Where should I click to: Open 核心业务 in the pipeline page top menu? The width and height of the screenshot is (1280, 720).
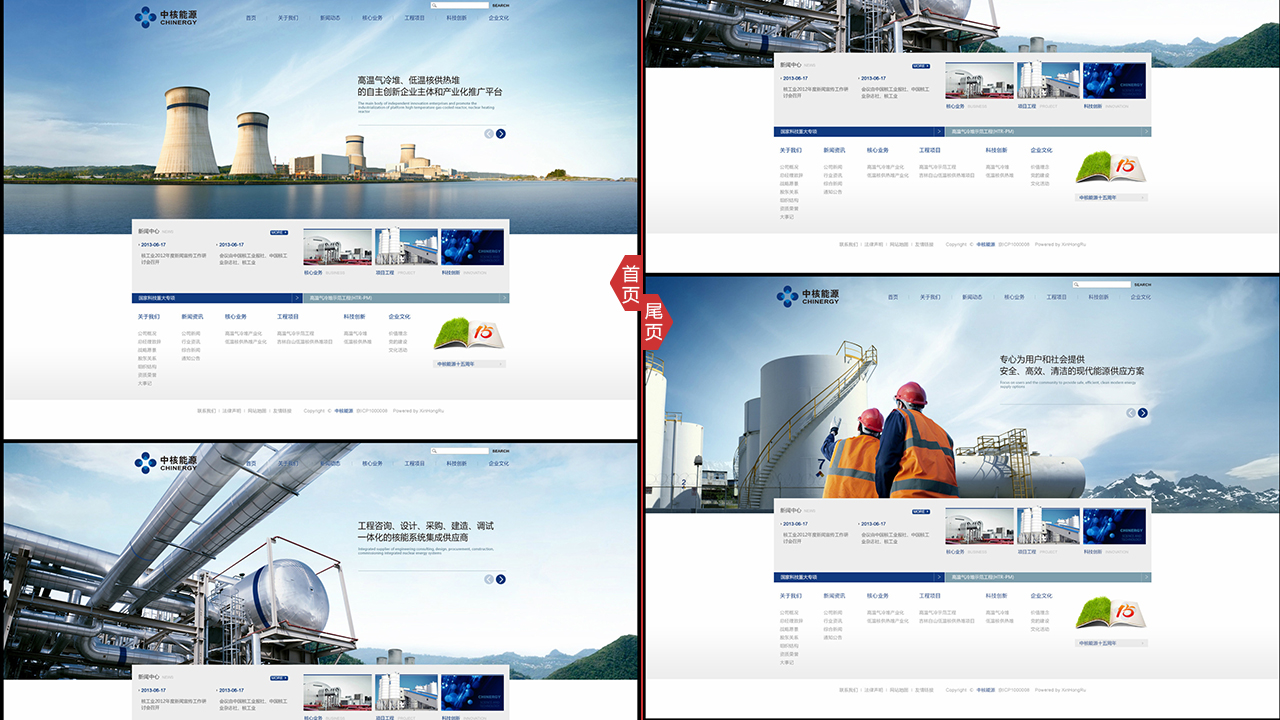[372, 464]
